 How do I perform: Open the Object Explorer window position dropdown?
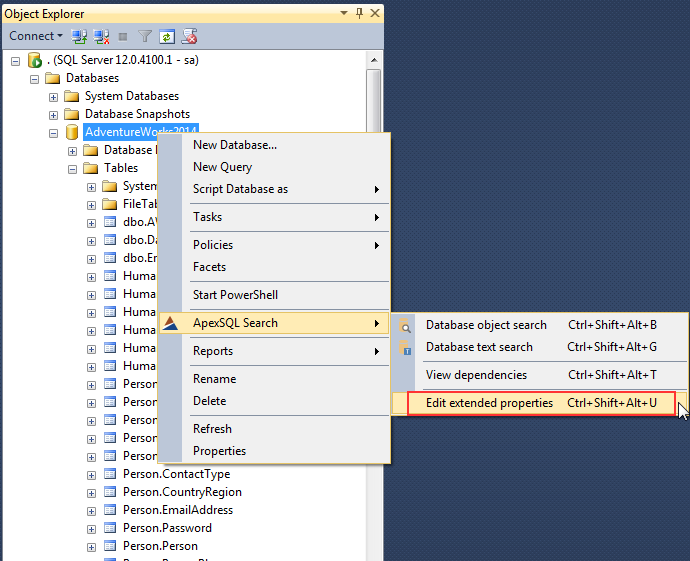(344, 13)
